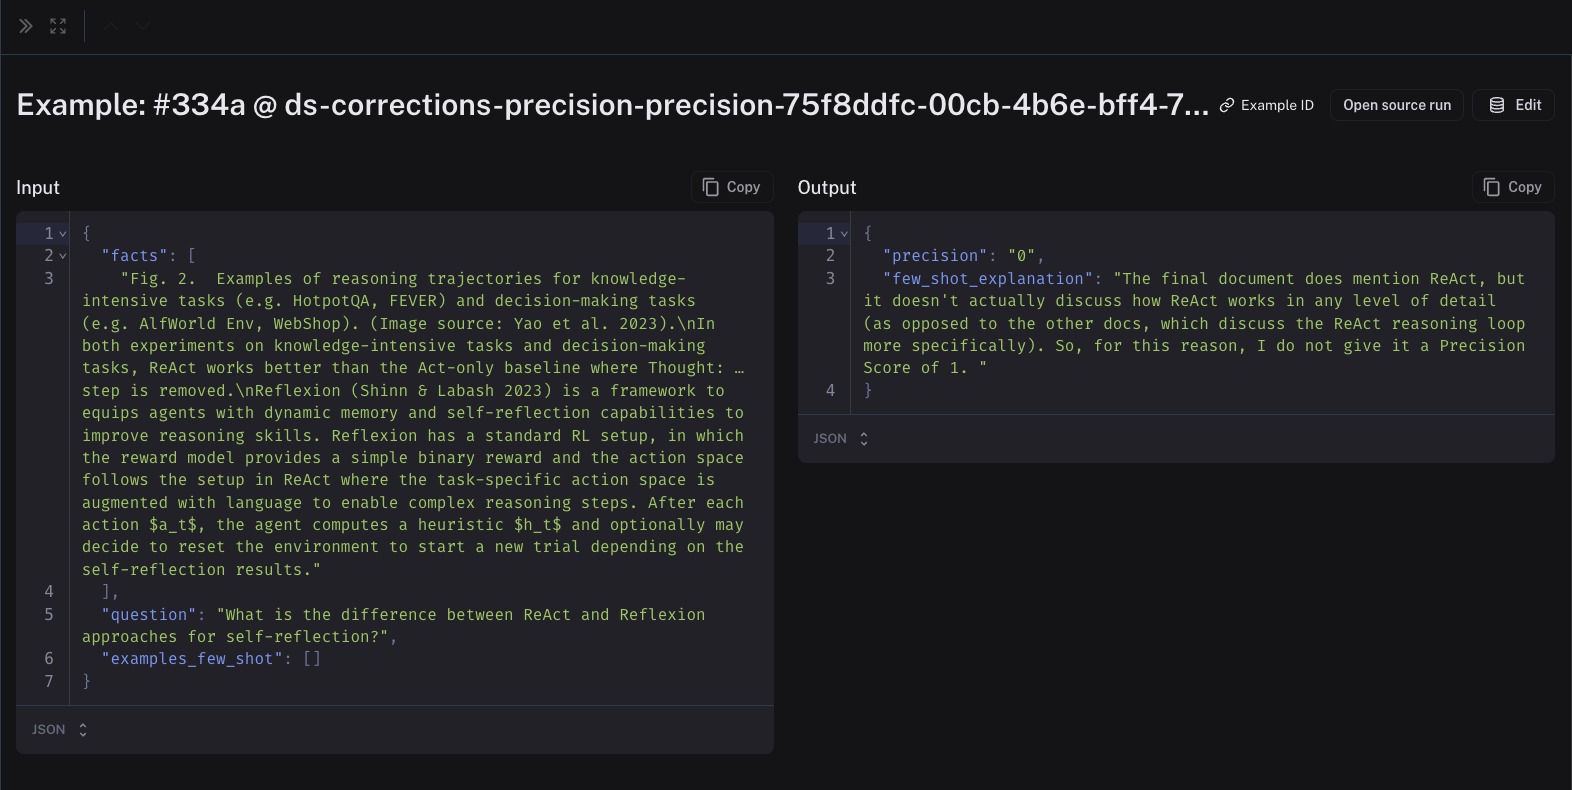Go to previous example with up arrow

[111, 26]
